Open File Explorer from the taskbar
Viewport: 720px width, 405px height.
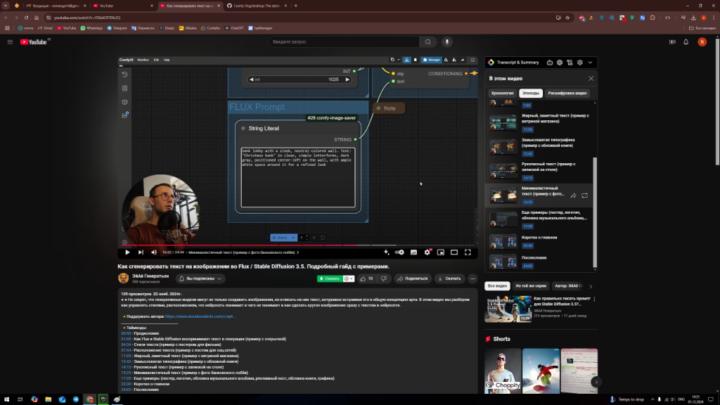(x=48, y=399)
